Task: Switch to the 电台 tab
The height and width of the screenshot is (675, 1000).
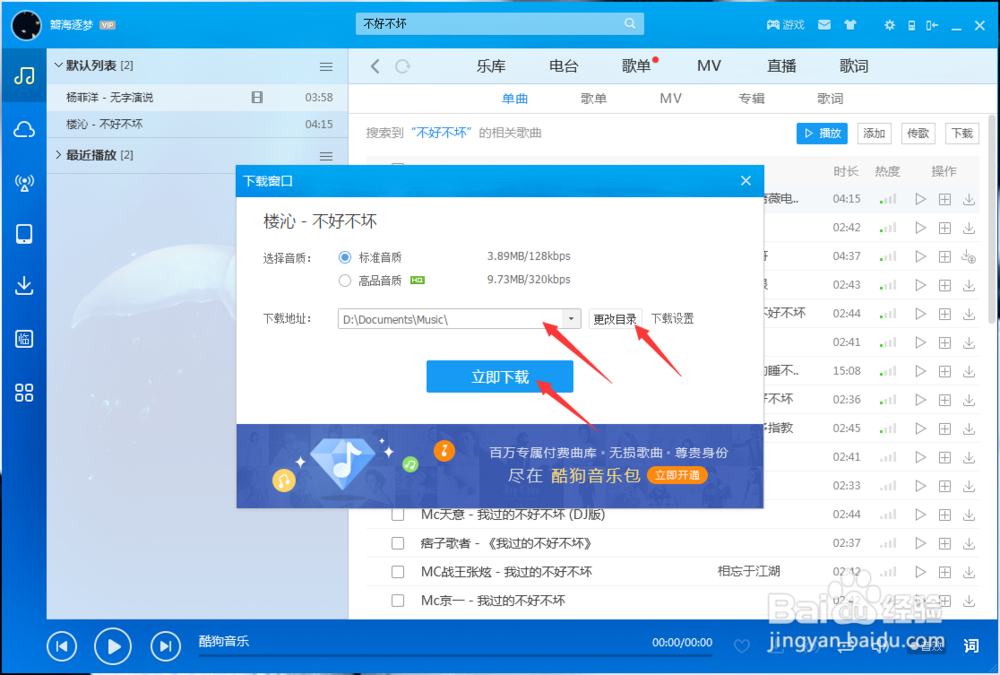Action: click(563, 66)
